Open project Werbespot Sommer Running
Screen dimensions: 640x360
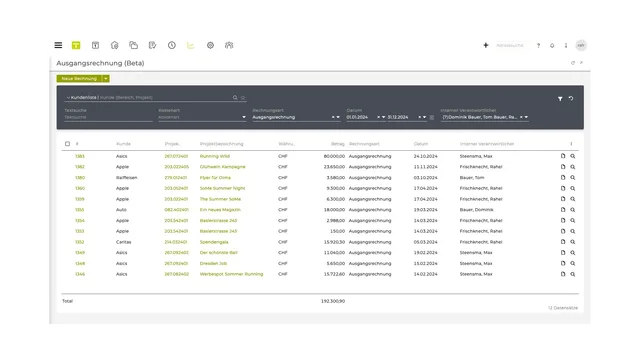(231, 274)
